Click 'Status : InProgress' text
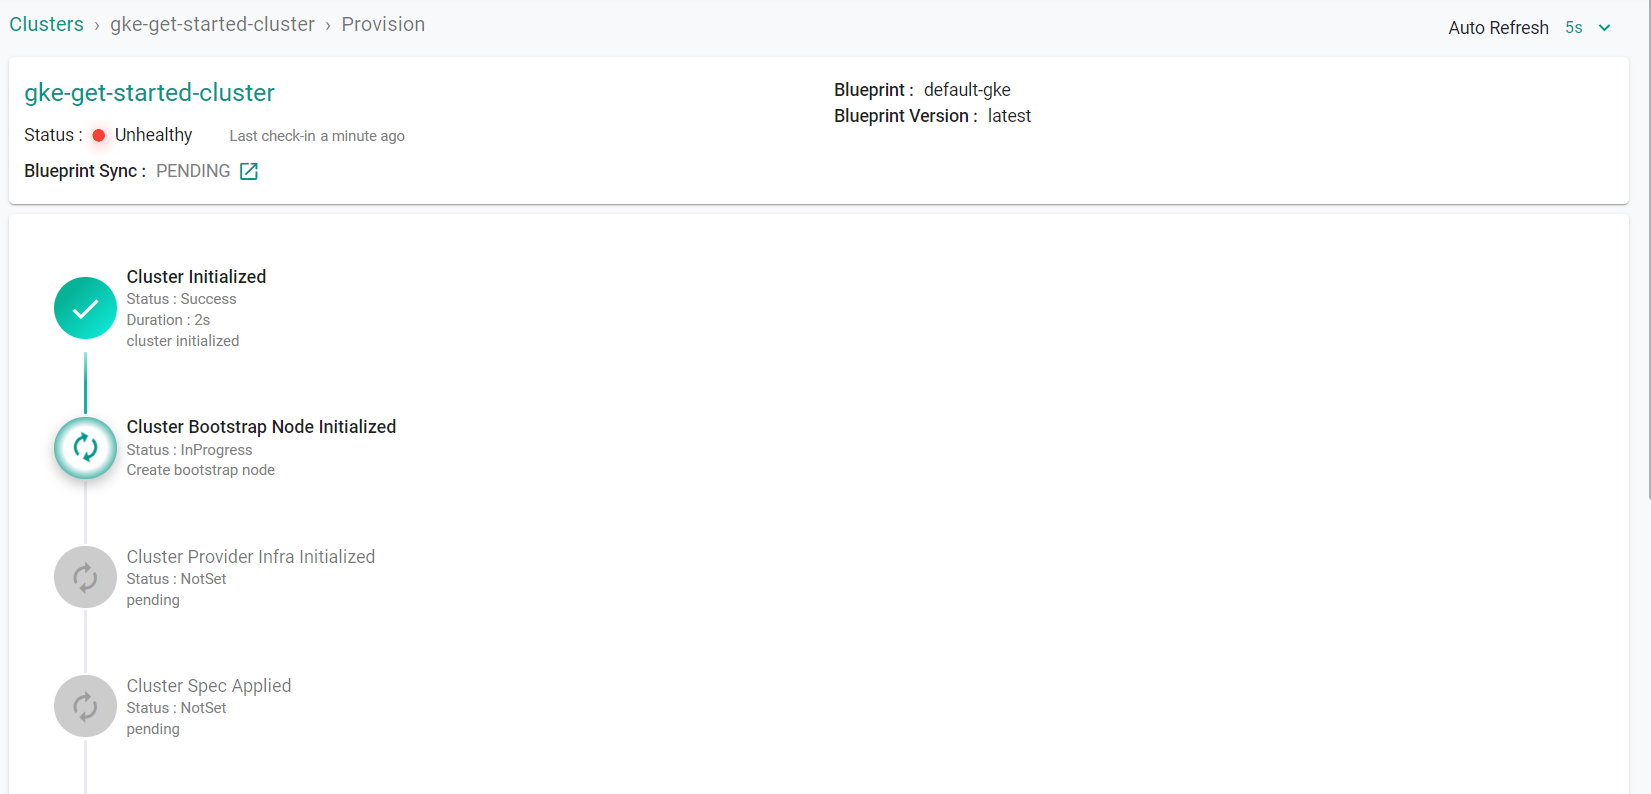 click(x=189, y=450)
